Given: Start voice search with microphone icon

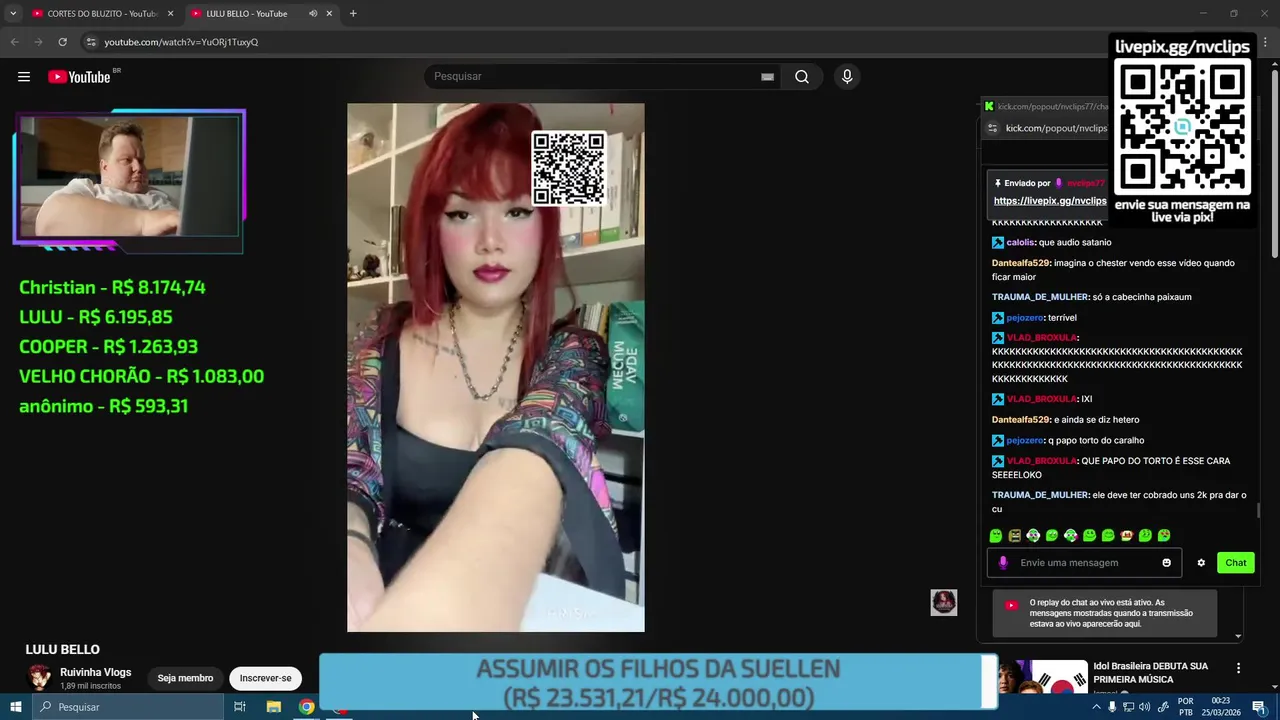Looking at the screenshot, I should [847, 77].
